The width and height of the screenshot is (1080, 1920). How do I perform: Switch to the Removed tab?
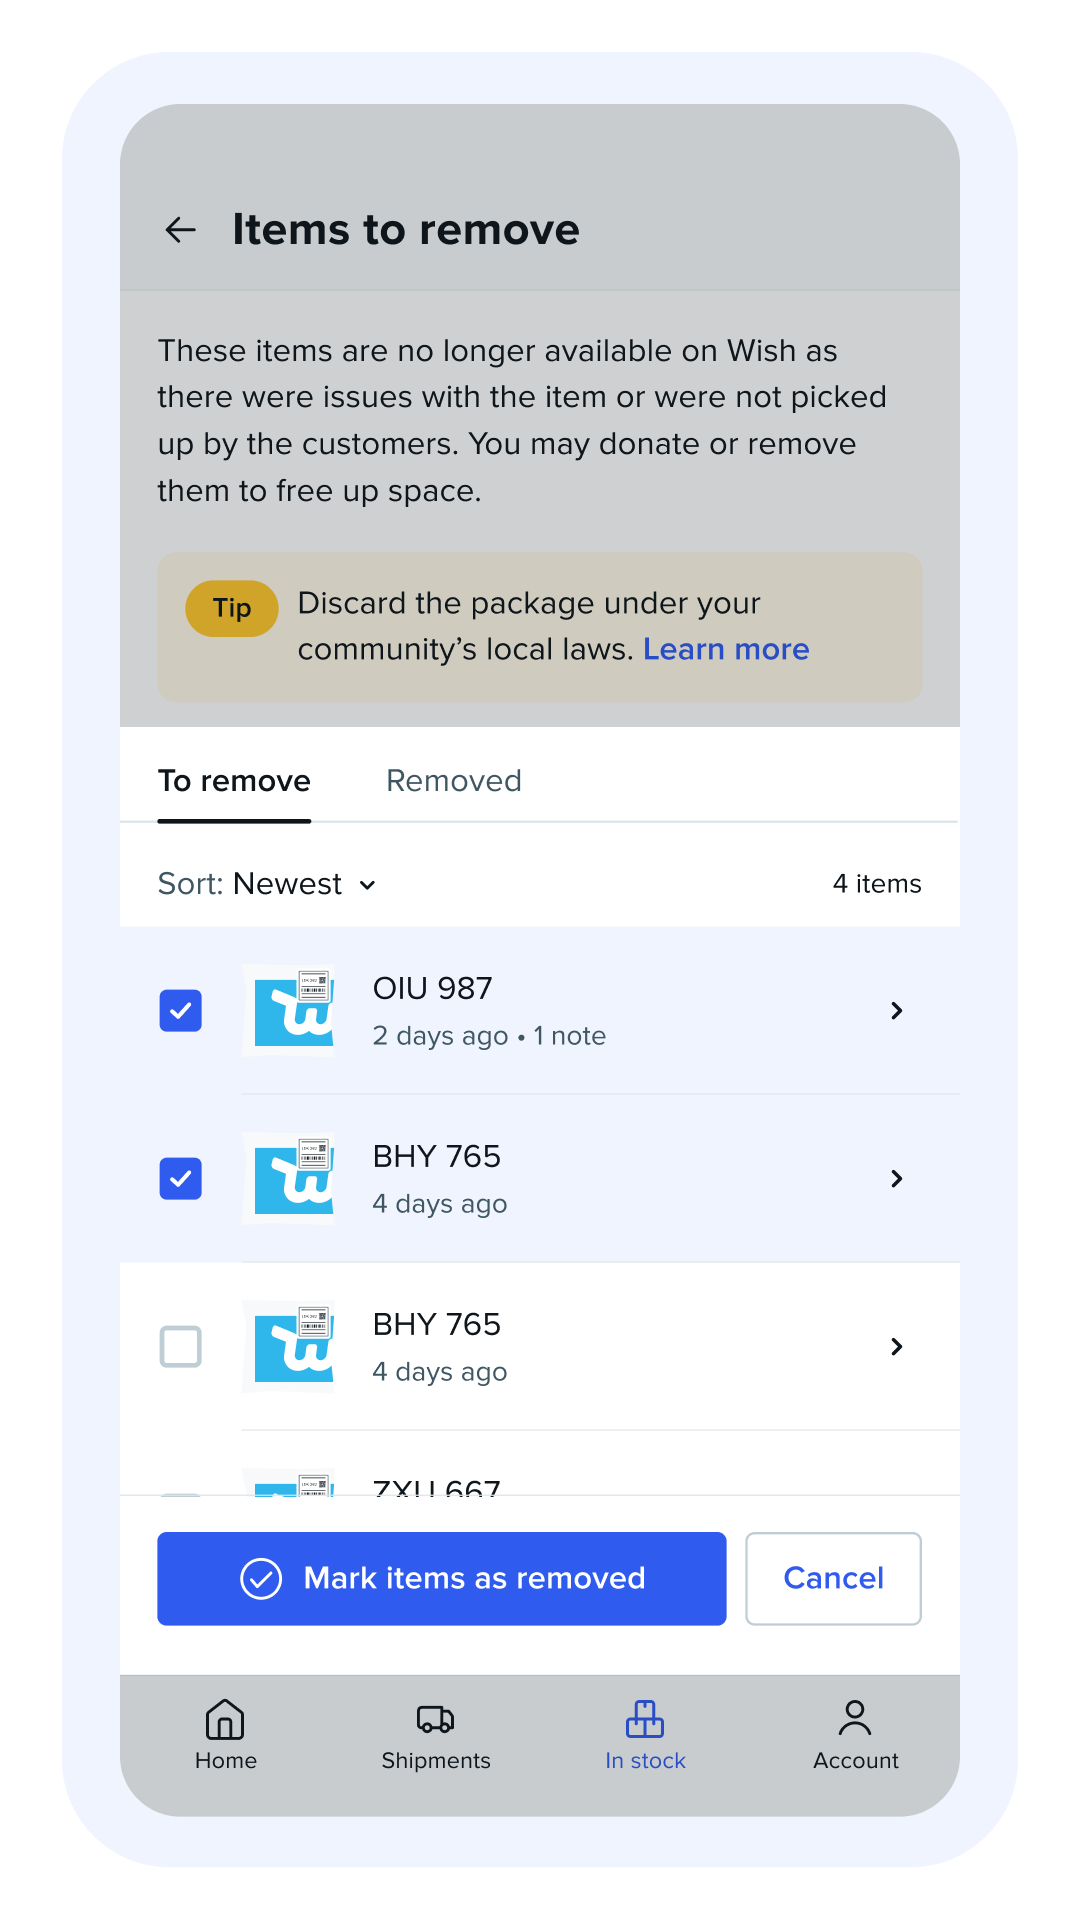pos(454,781)
